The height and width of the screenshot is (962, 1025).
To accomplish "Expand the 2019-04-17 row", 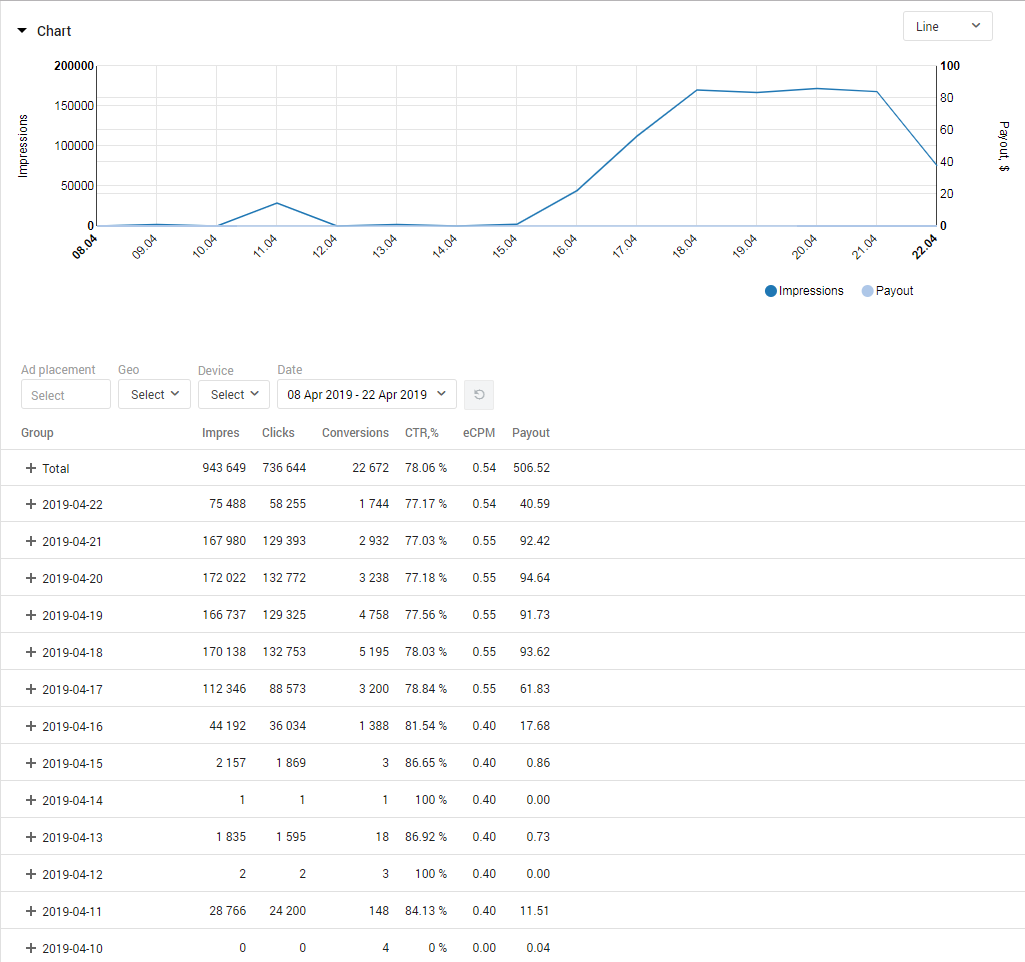I will [x=31, y=689].
